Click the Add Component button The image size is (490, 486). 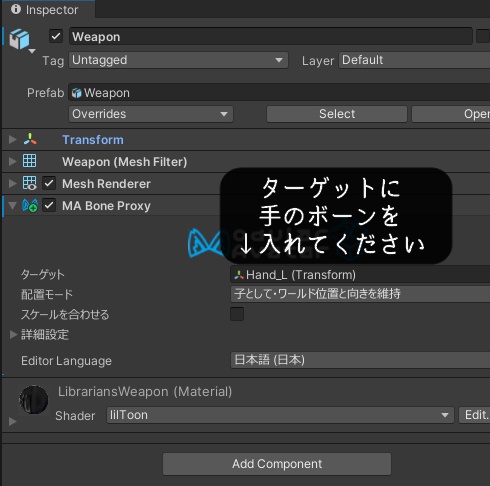click(x=277, y=464)
